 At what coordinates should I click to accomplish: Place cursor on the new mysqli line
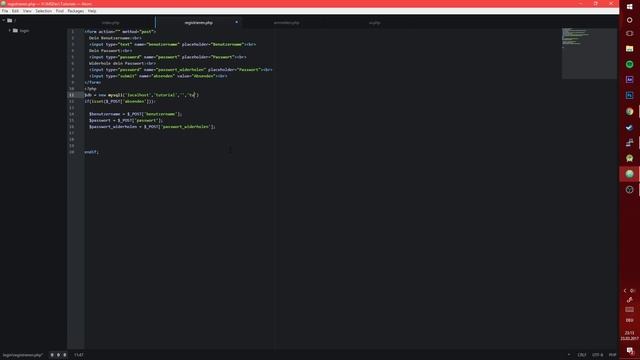tap(142, 95)
